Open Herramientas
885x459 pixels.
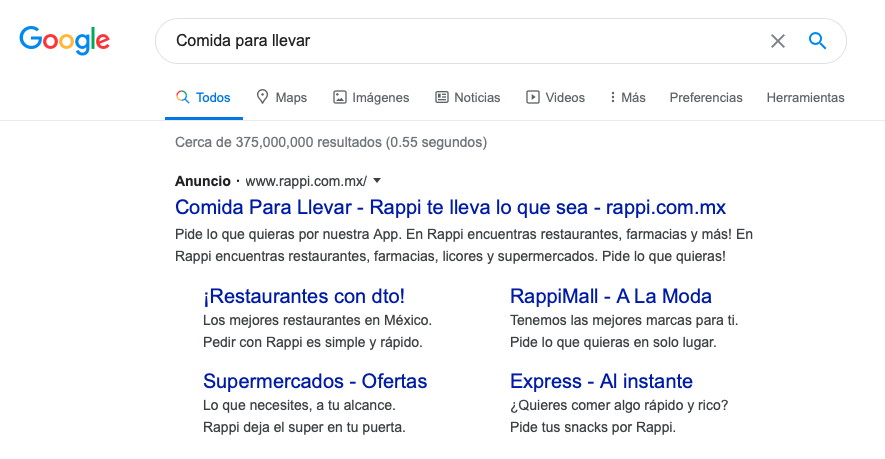805,97
